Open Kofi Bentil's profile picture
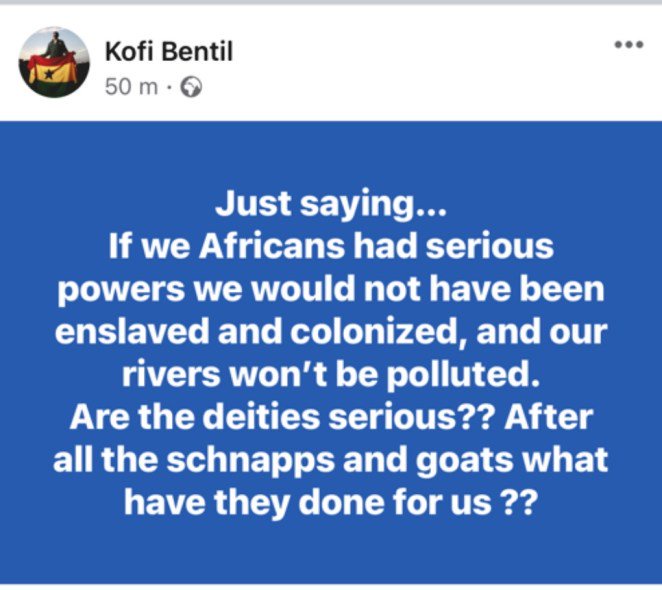Screen dimensions: 662x590 [x=54, y=62]
